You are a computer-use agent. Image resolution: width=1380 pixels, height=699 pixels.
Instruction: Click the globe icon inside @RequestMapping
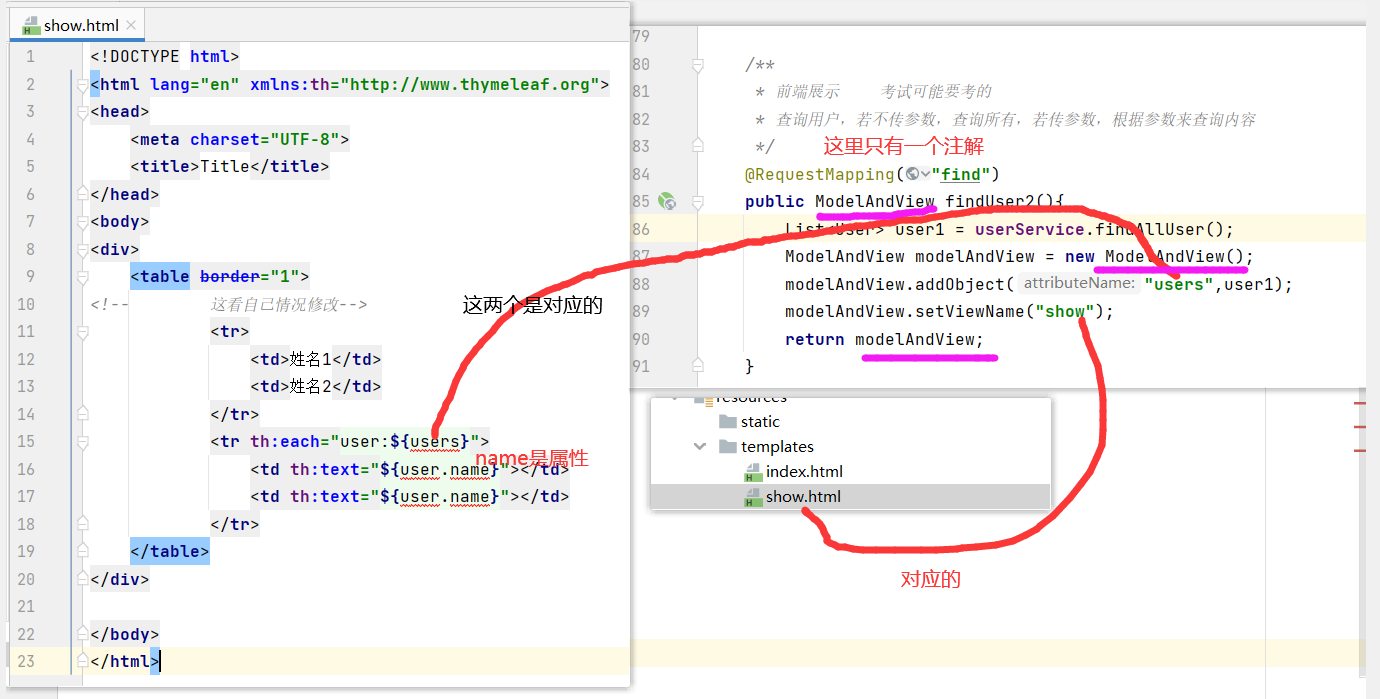pyautogui.click(x=912, y=175)
